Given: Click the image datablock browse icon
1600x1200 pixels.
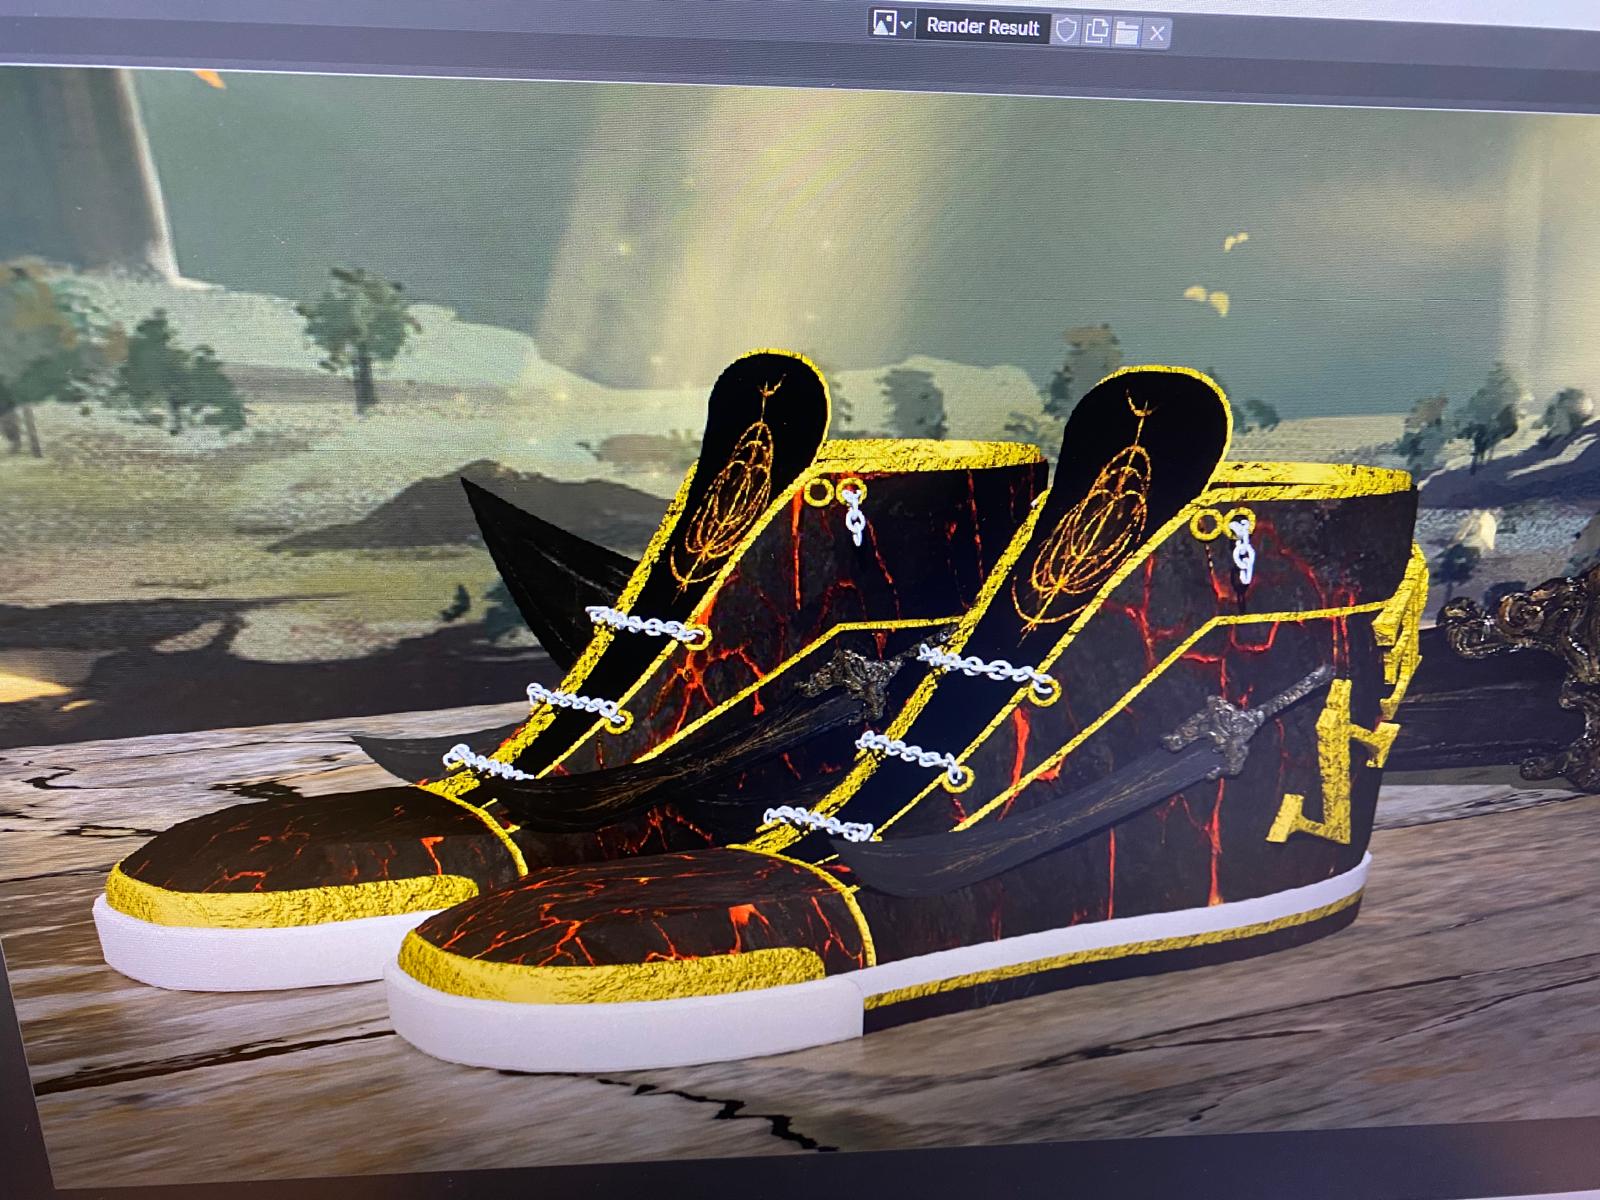Looking at the screenshot, I should point(884,27).
